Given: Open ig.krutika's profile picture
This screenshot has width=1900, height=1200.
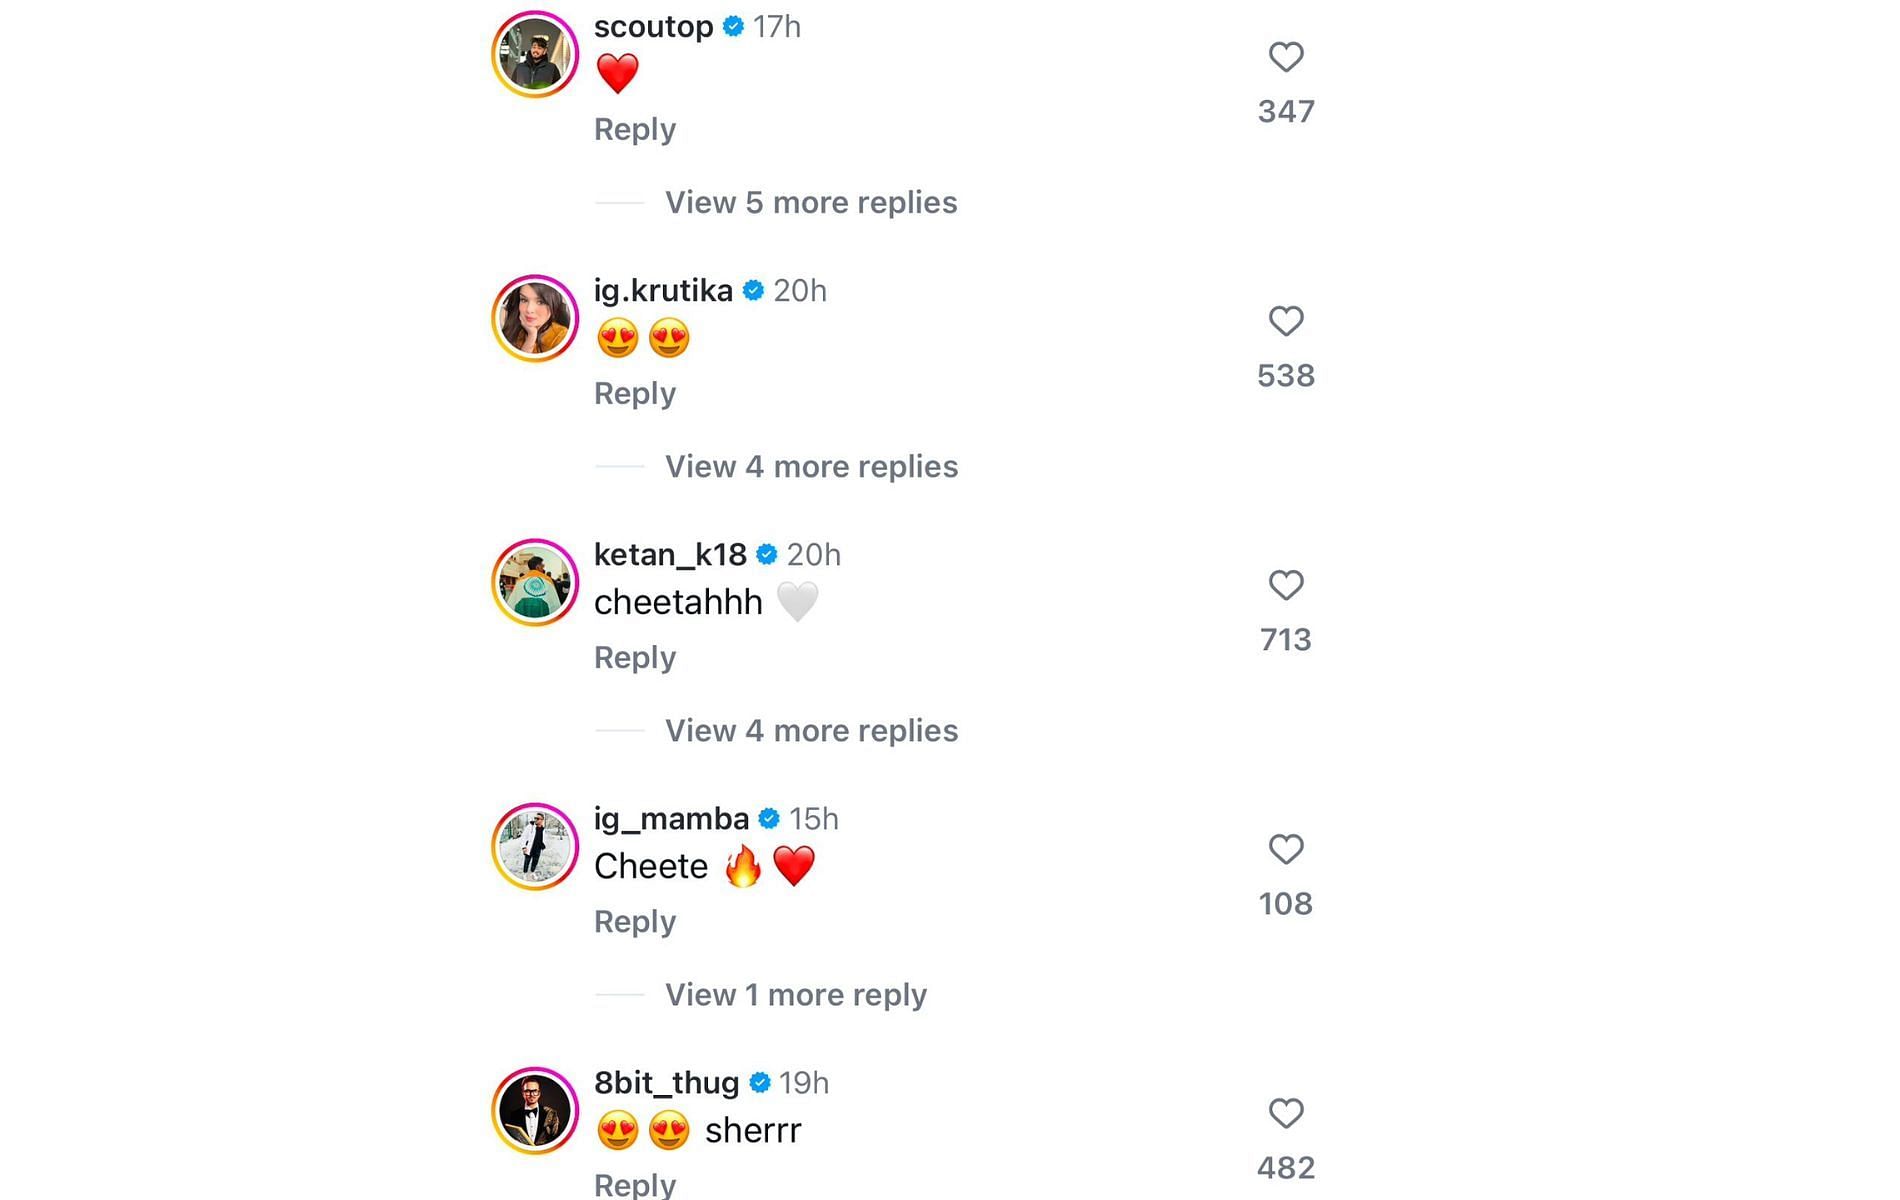Looking at the screenshot, I should (535, 318).
